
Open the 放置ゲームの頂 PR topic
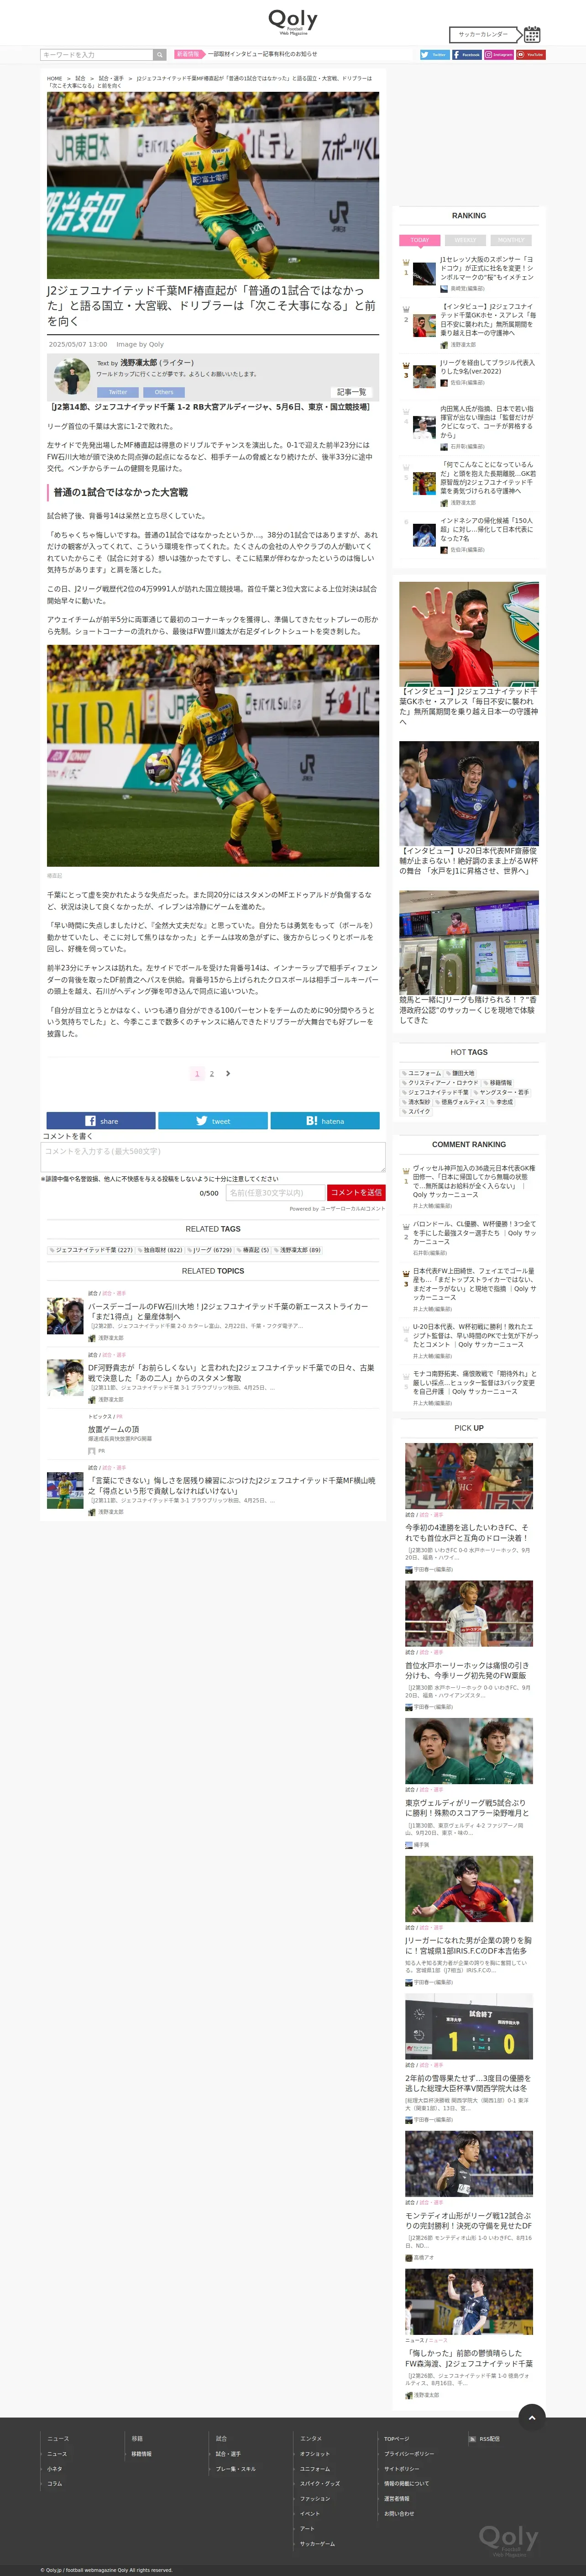(x=113, y=1429)
